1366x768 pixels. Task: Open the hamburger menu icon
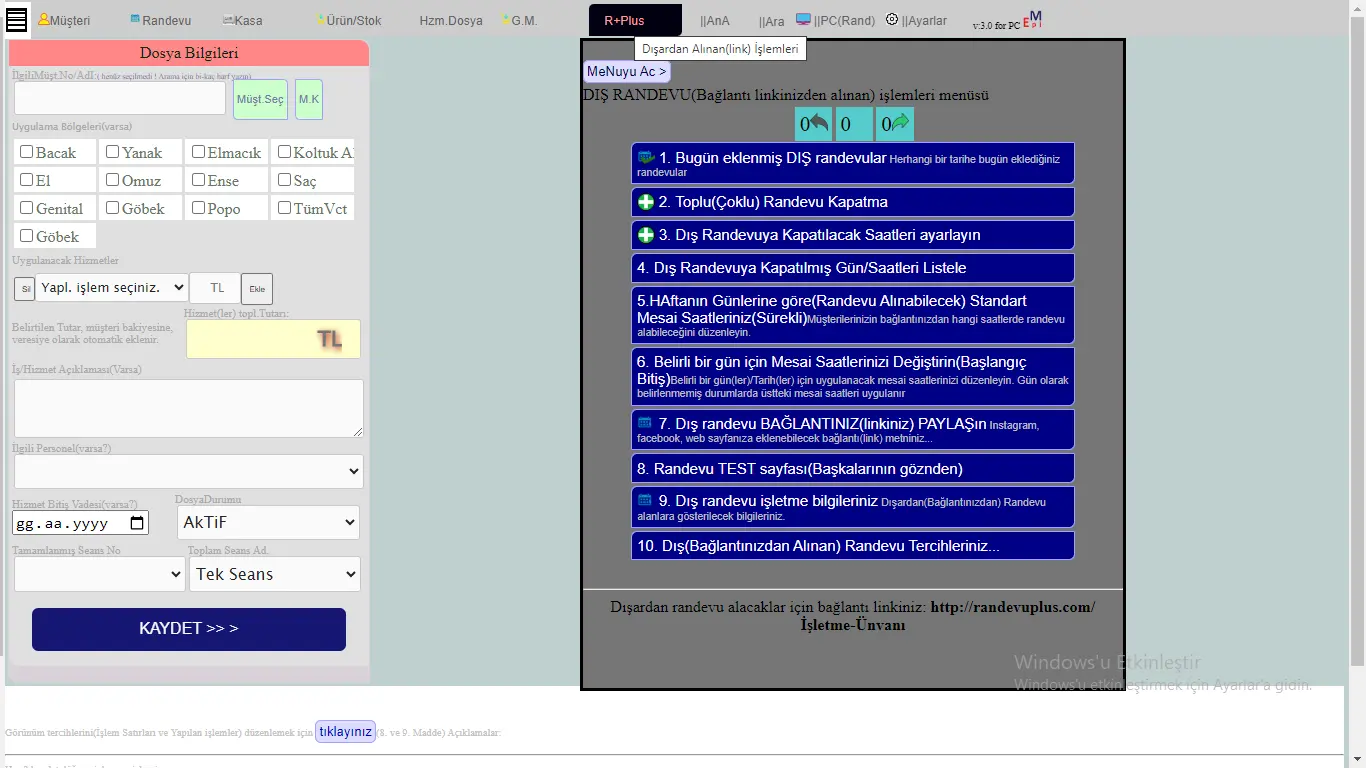click(x=16, y=20)
